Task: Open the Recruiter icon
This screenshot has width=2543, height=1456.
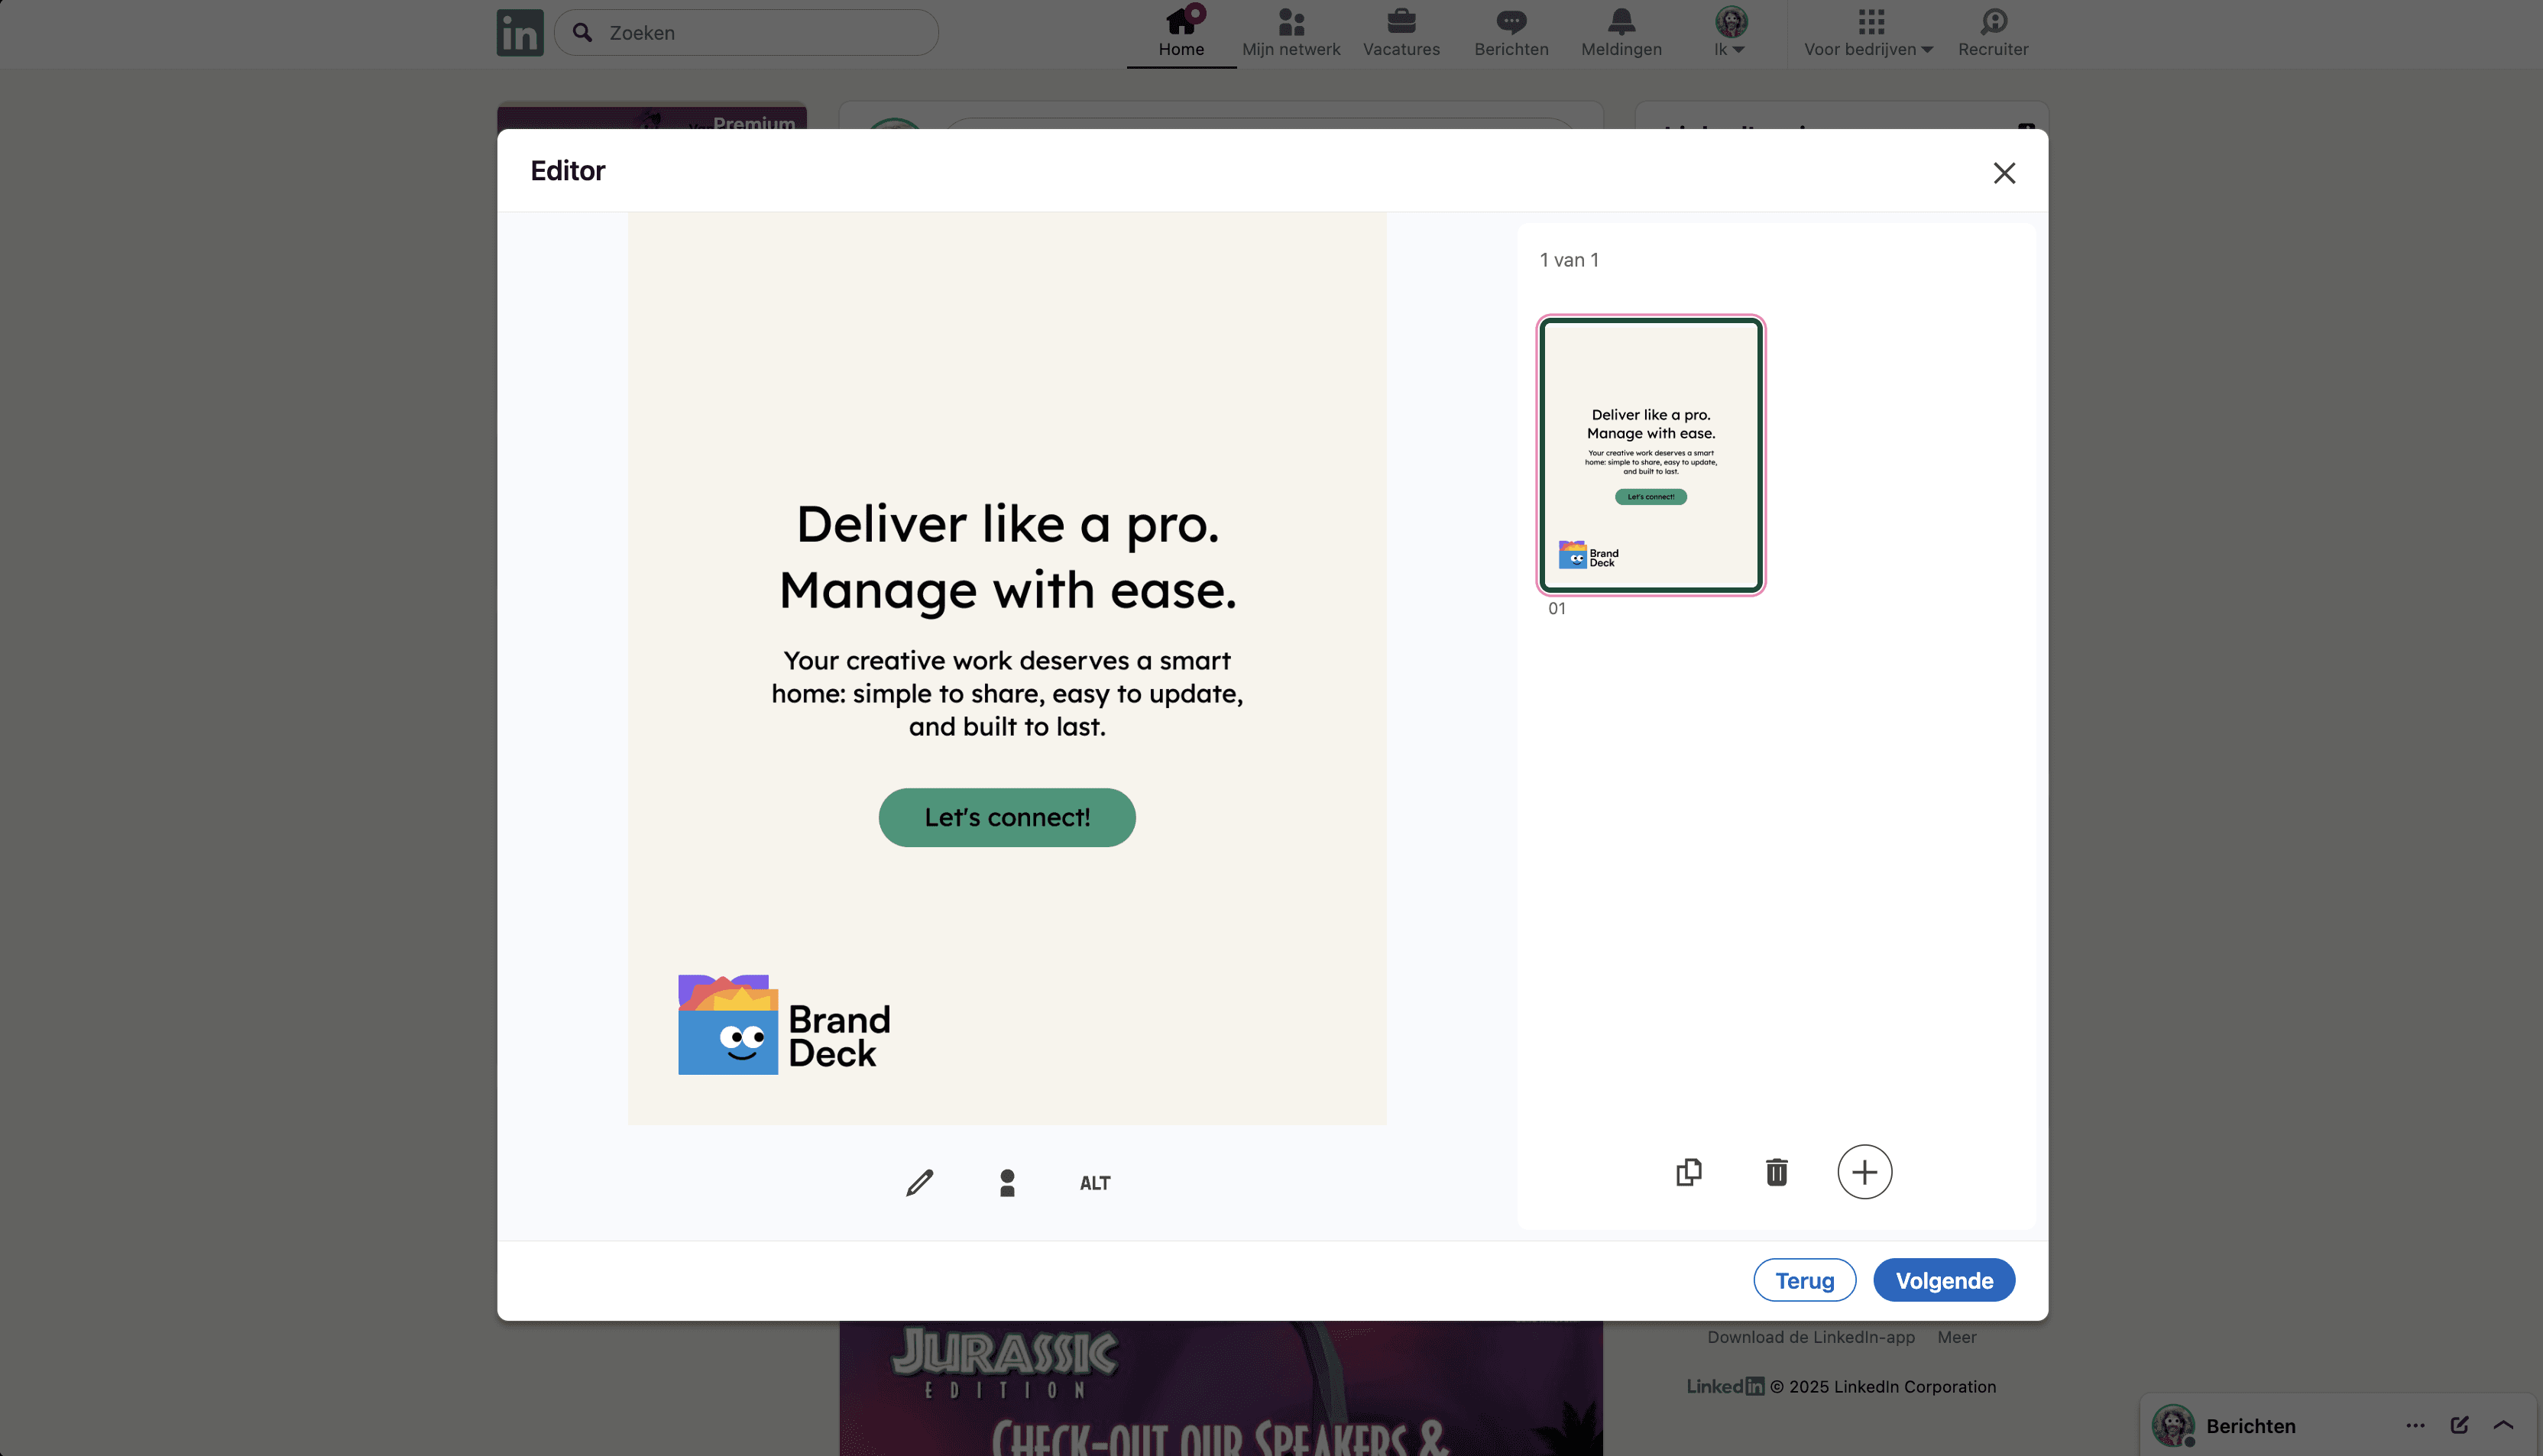Action: [1992, 32]
